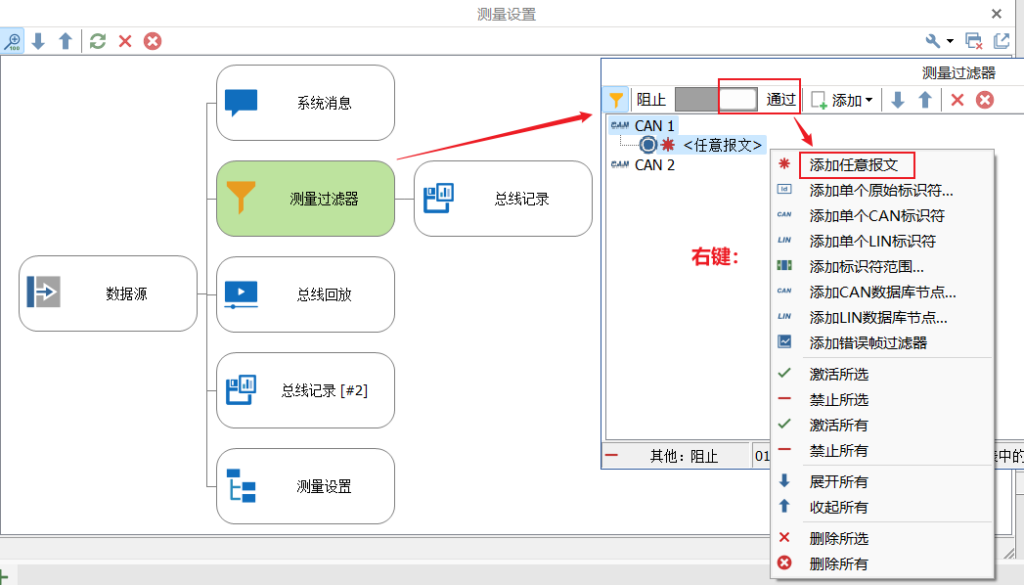Click the refresh icon in main toolbar
Screen dimensions: 1024x585
(97, 41)
